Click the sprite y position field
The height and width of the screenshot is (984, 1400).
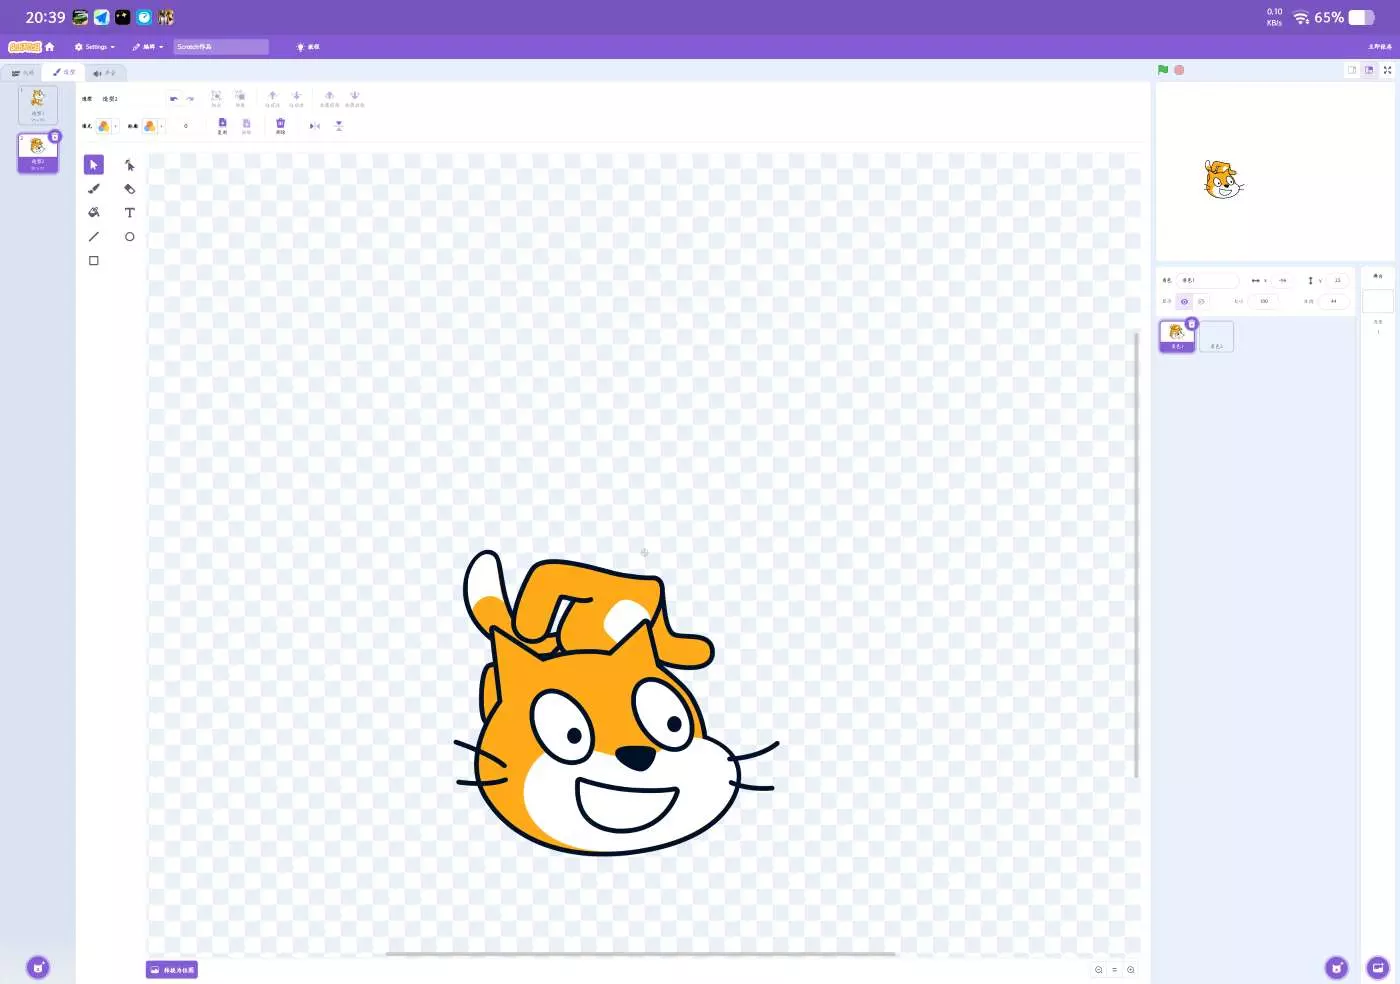click(1337, 281)
